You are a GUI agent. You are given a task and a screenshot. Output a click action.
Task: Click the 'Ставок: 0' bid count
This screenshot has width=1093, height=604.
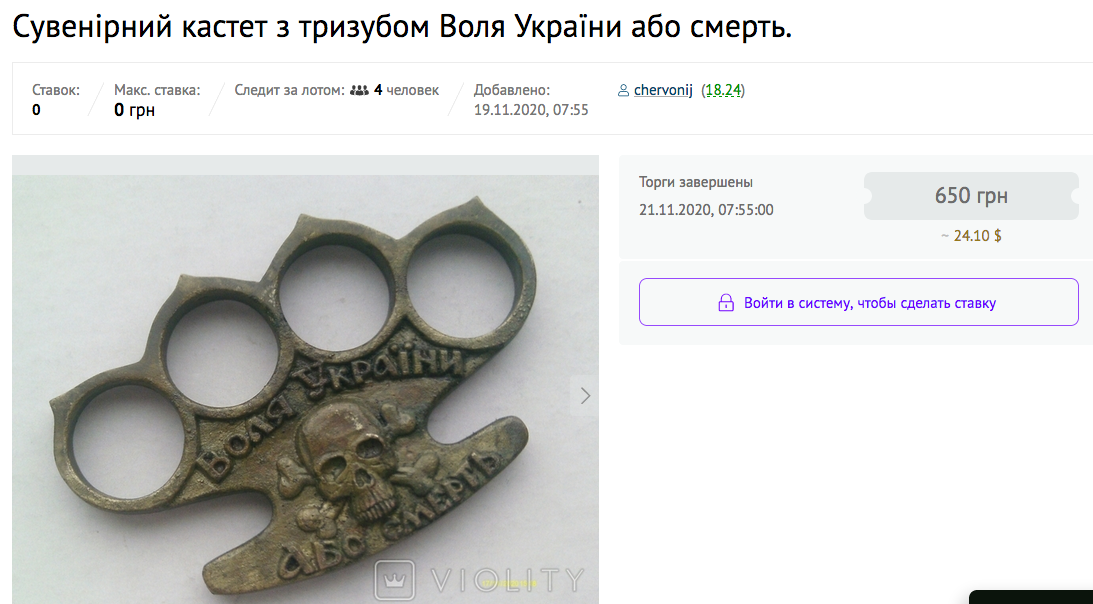click(x=56, y=100)
